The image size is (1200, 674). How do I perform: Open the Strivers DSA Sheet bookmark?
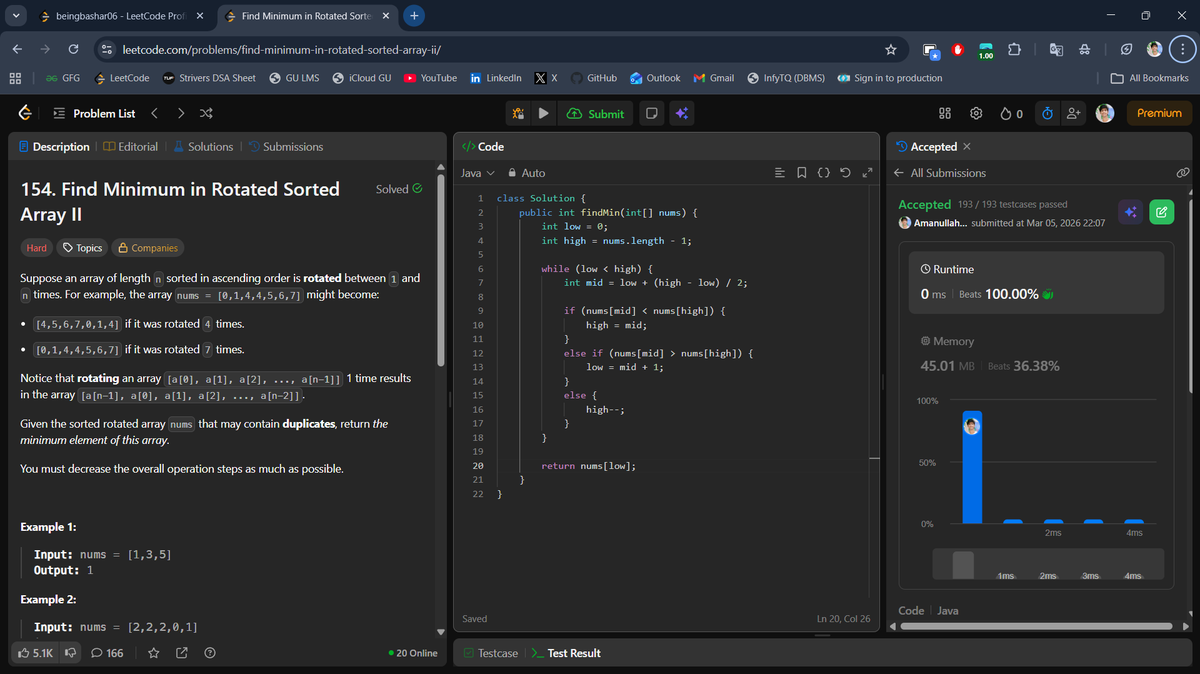click(x=209, y=78)
